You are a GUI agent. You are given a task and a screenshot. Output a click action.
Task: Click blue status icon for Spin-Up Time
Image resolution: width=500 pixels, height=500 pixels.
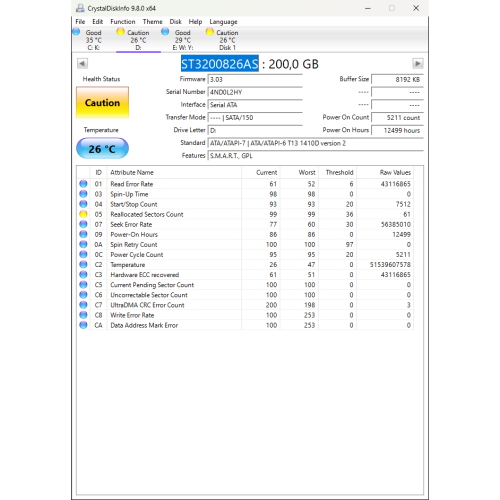(83, 194)
